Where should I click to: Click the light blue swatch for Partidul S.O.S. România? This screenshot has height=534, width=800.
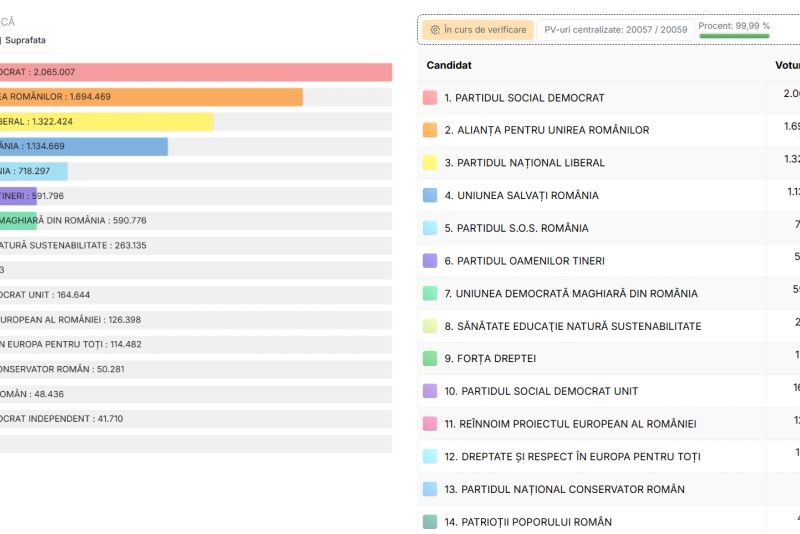click(x=430, y=228)
